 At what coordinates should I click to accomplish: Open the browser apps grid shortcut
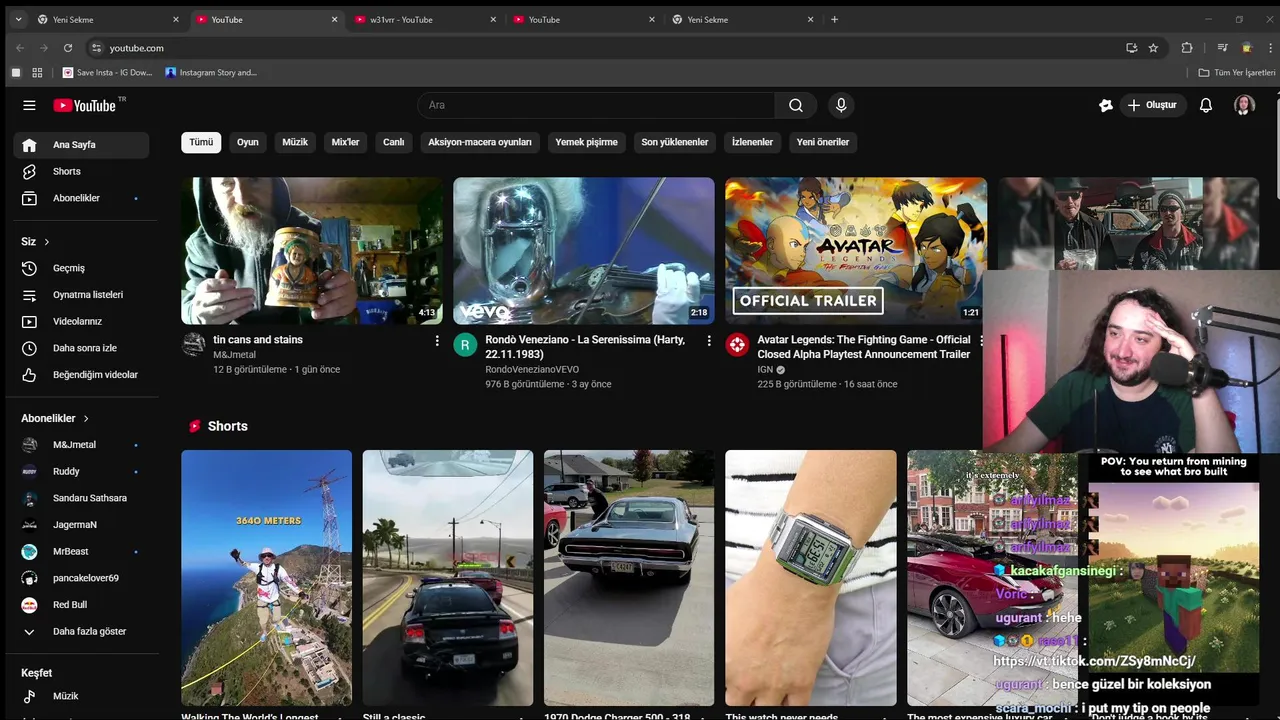[37, 73]
